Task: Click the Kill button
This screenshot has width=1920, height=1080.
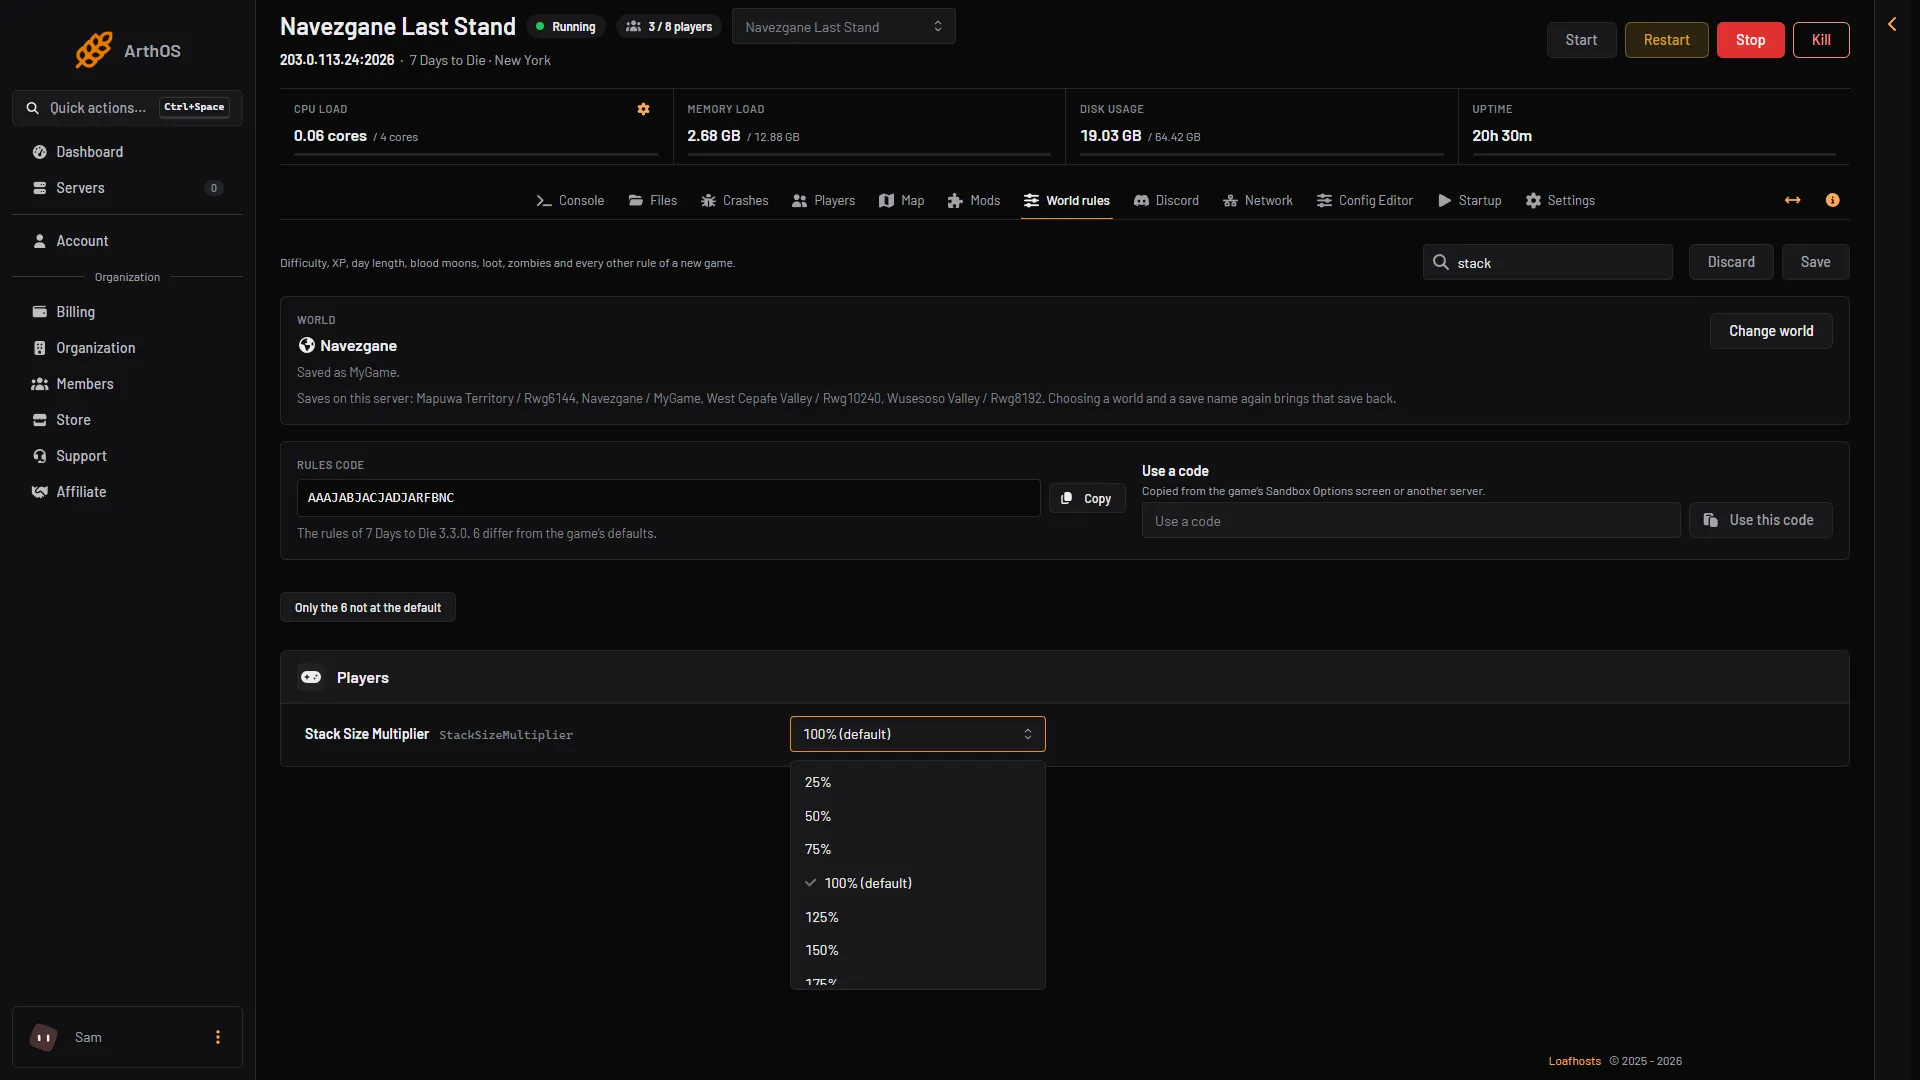Action: pyautogui.click(x=1821, y=40)
